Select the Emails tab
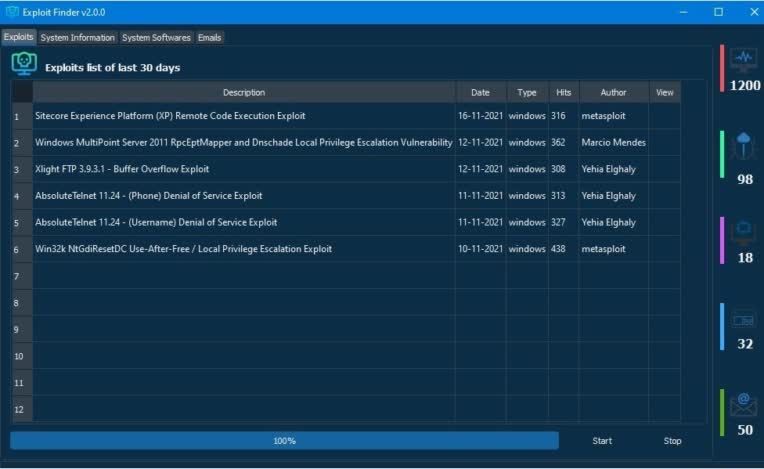The height and width of the screenshot is (469, 764). pos(210,38)
